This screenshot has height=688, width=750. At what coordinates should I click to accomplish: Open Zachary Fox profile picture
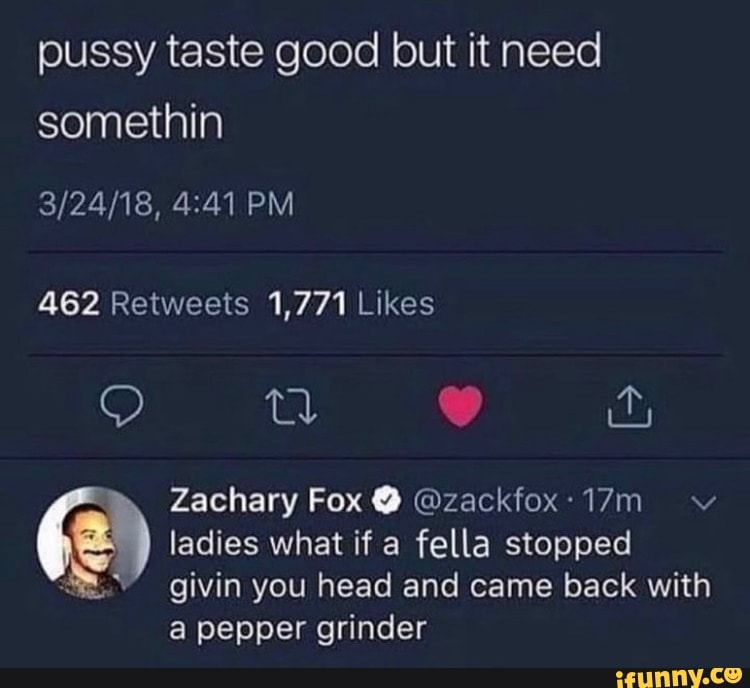point(94,543)
